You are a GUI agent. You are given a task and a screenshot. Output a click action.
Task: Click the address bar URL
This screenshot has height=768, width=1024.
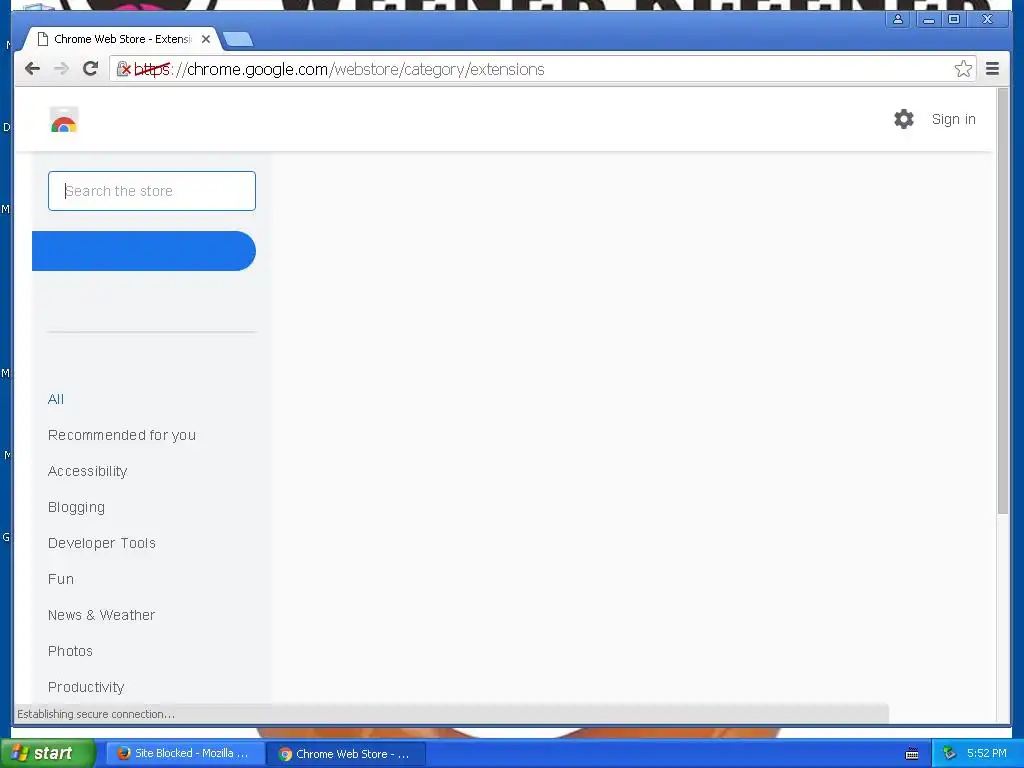pyautogui.click(x=340, y=69)
